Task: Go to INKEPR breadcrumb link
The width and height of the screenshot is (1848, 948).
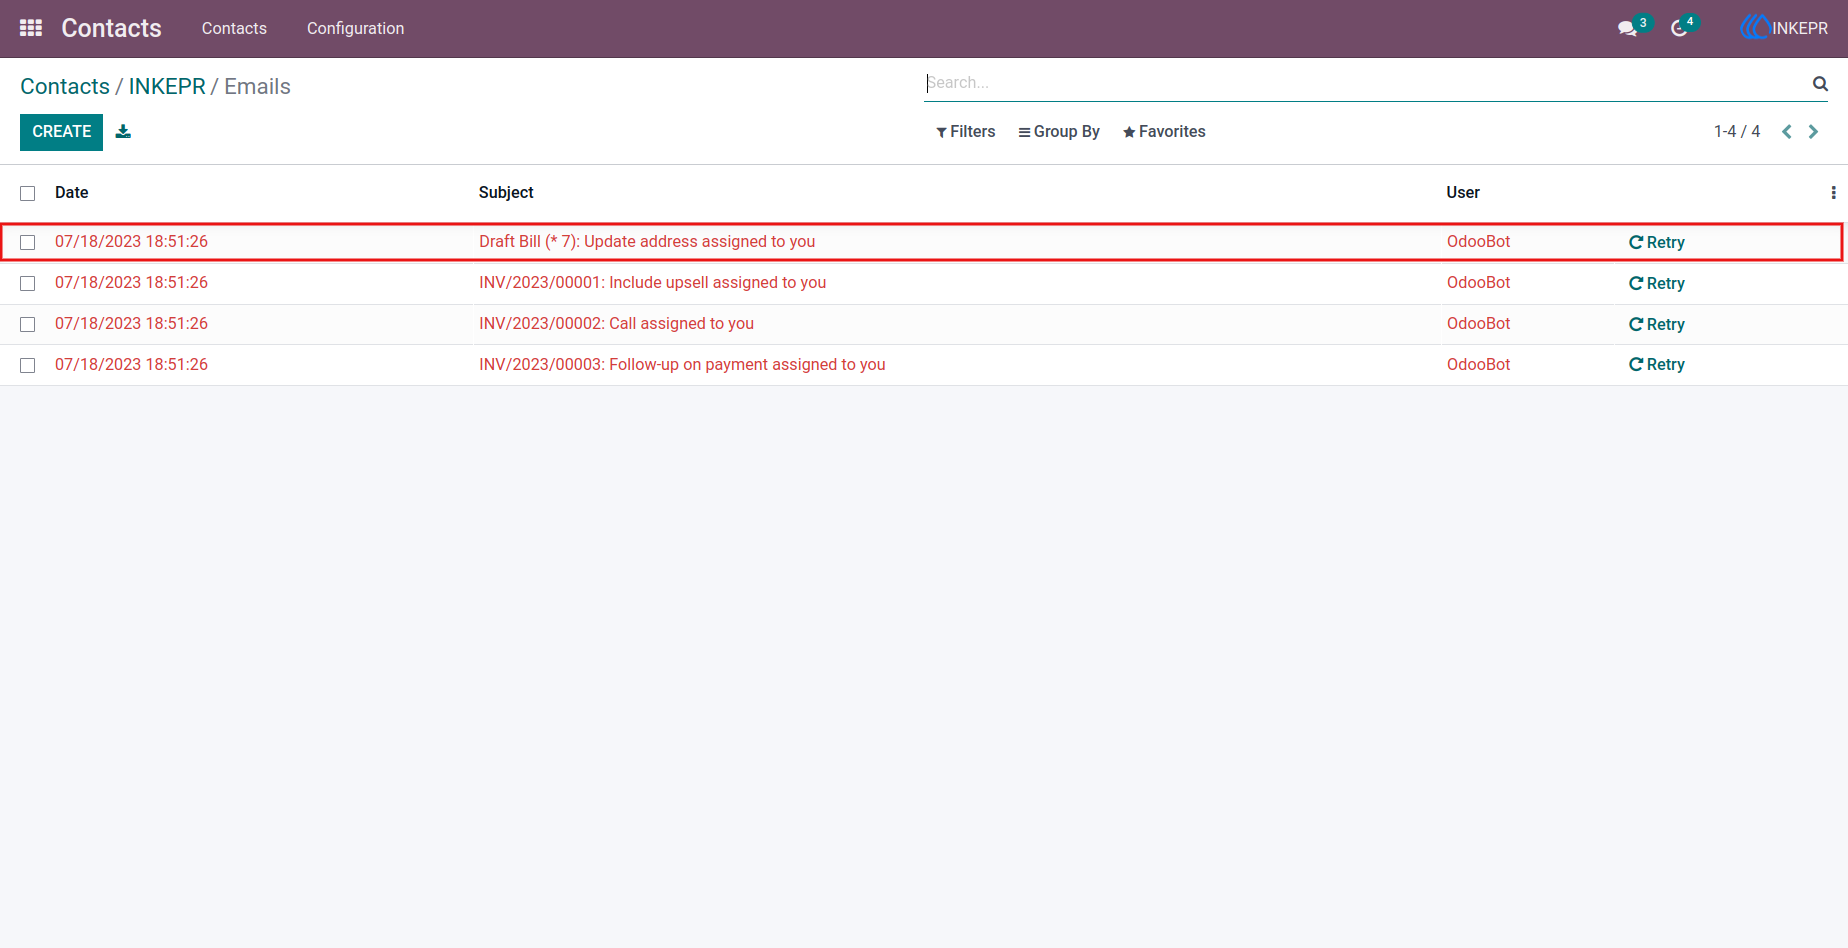Action: coord(167,87)
